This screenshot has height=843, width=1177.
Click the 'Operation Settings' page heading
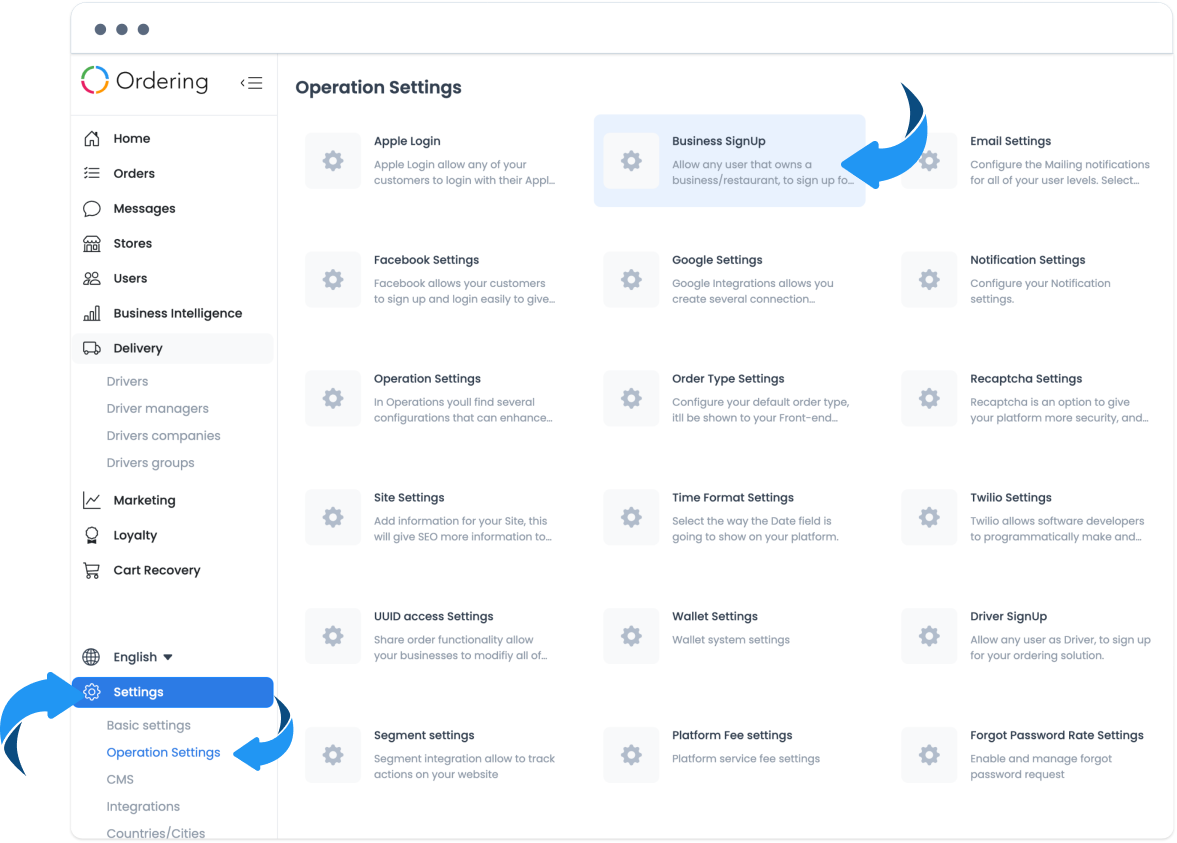click(x=378, y=87)
